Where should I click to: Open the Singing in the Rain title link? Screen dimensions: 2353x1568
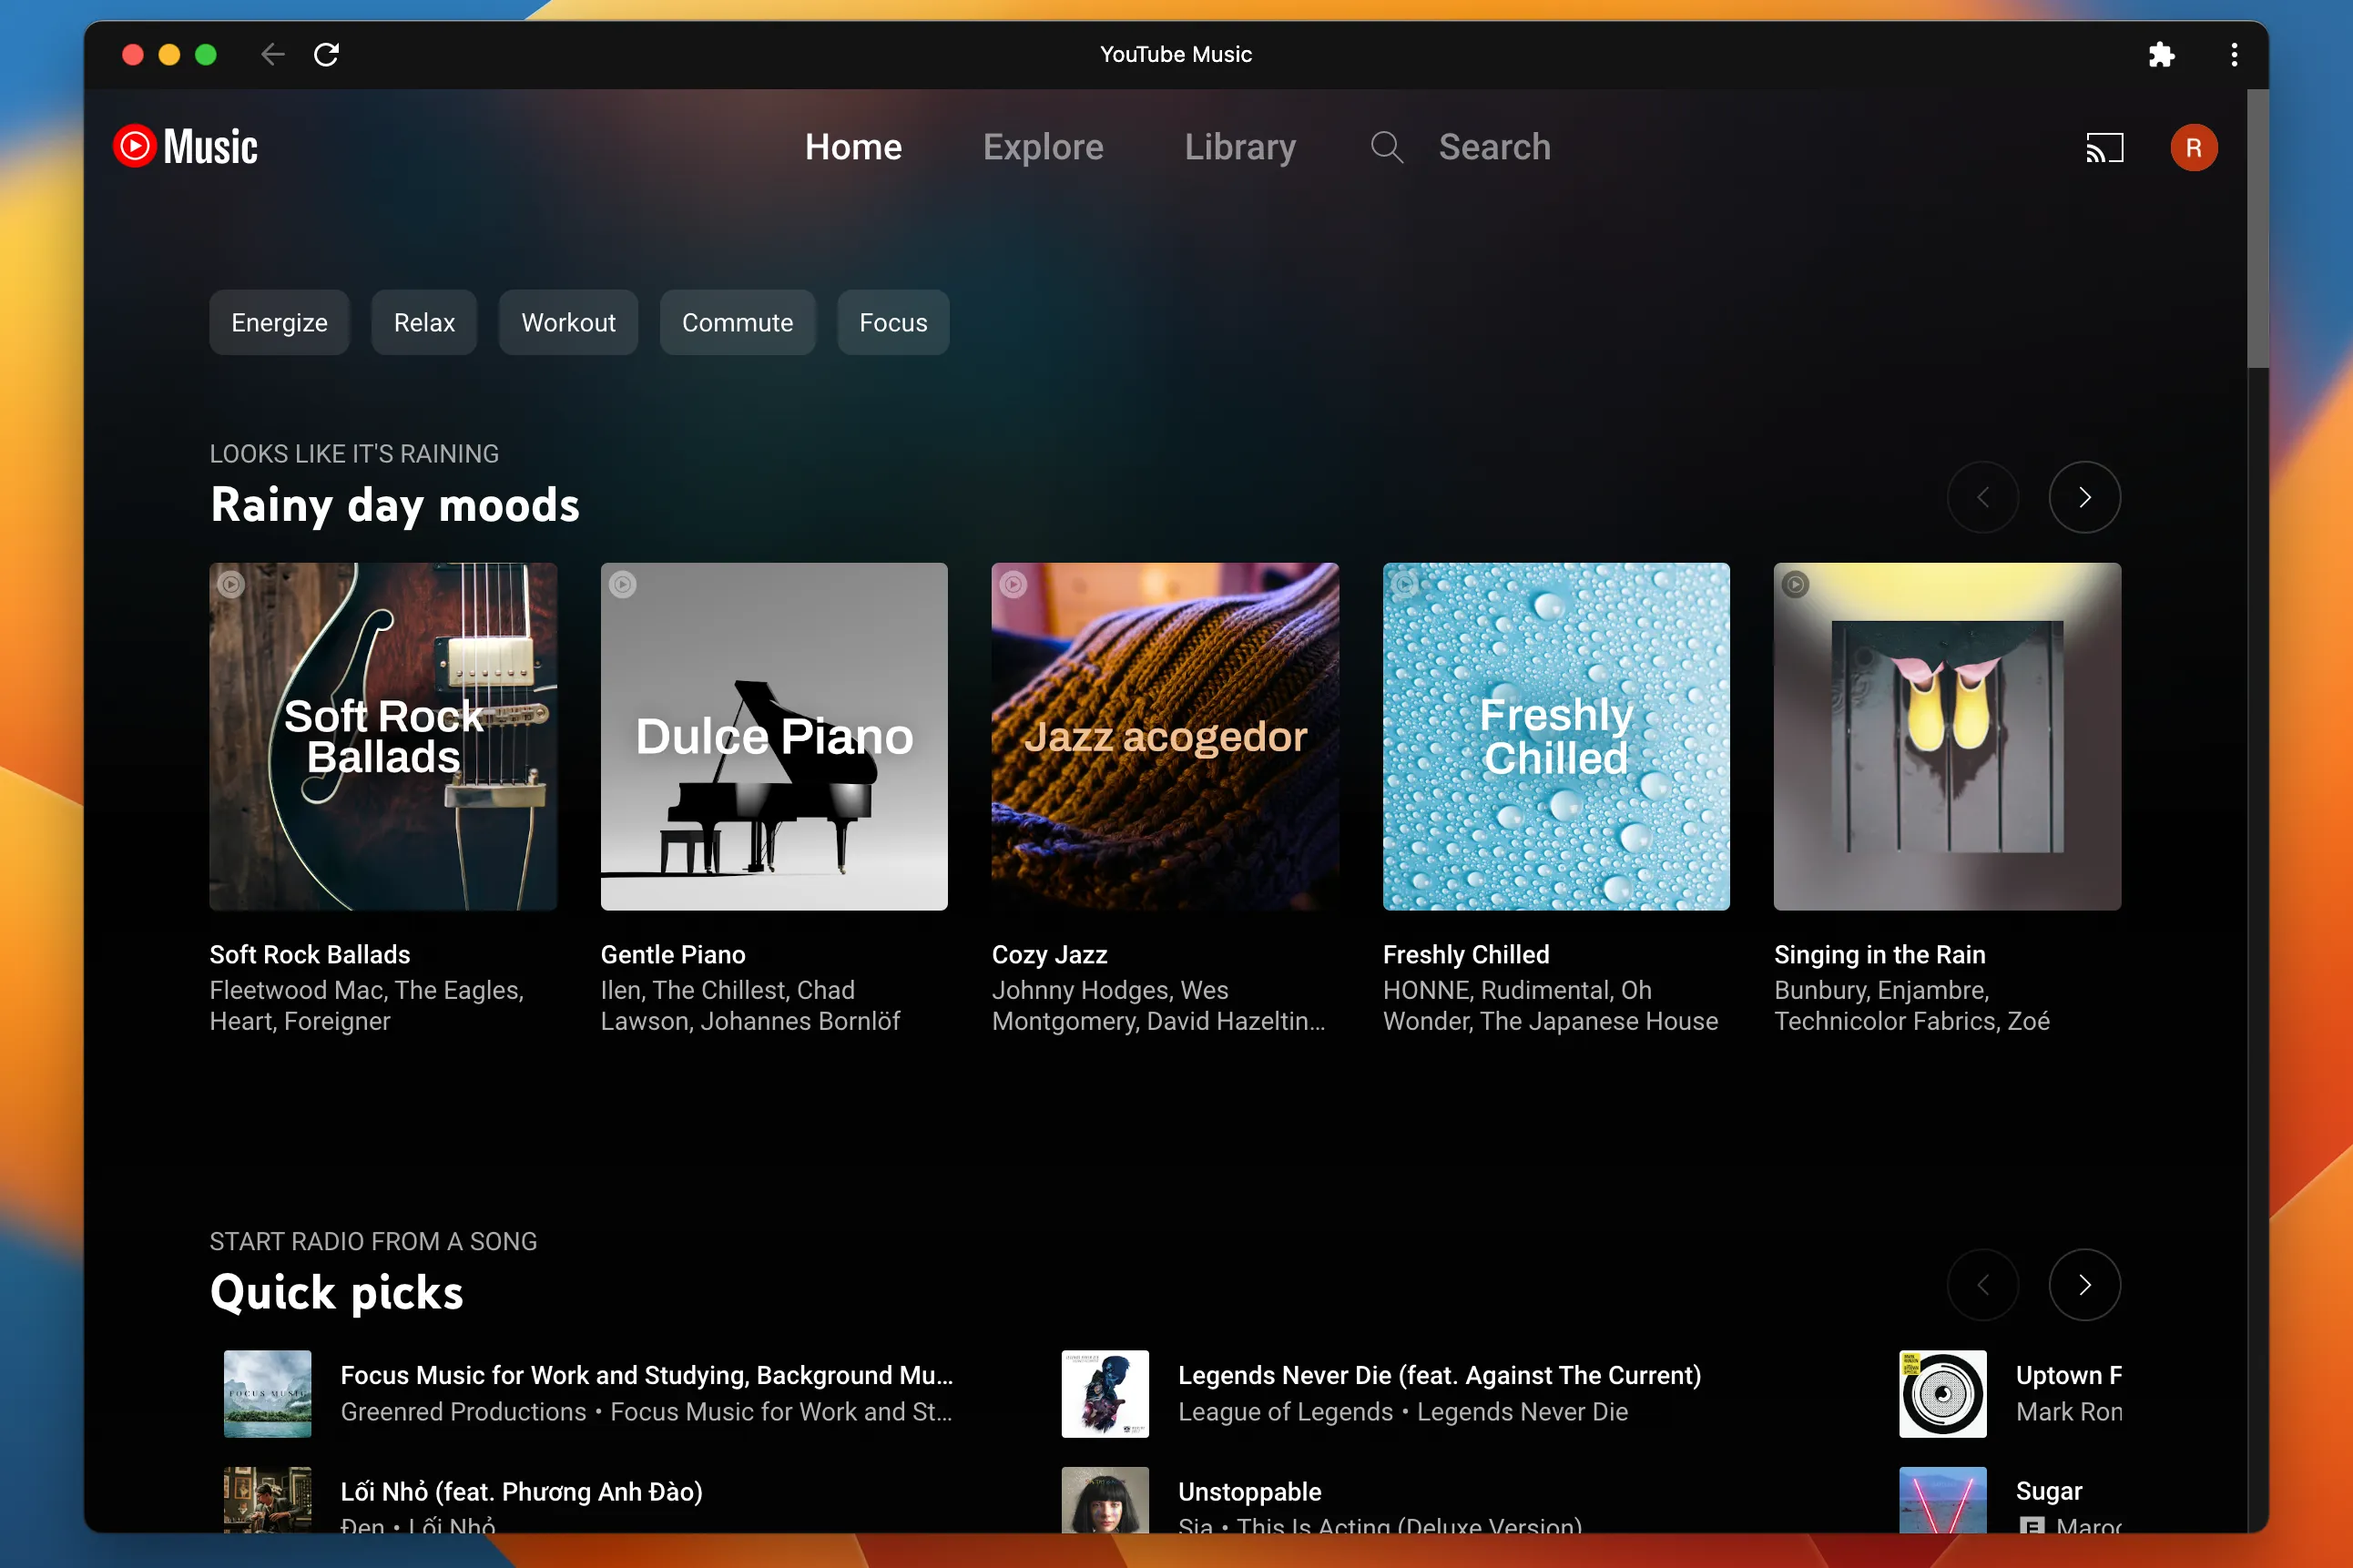(x=1879, y=954)
